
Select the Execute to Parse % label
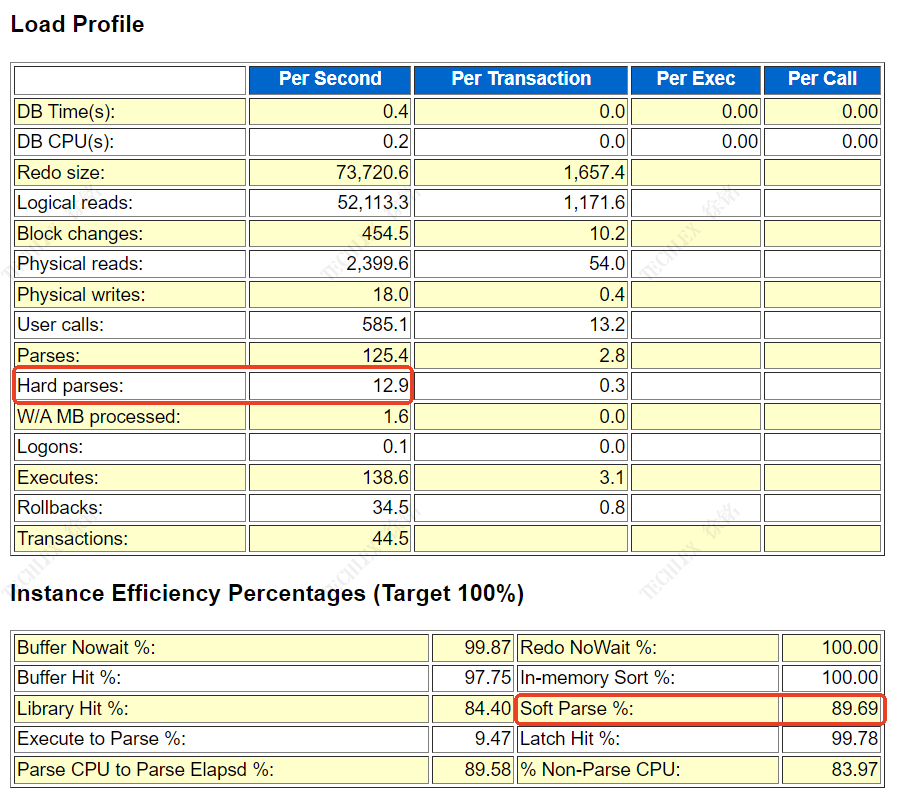[x=102, y=740]
